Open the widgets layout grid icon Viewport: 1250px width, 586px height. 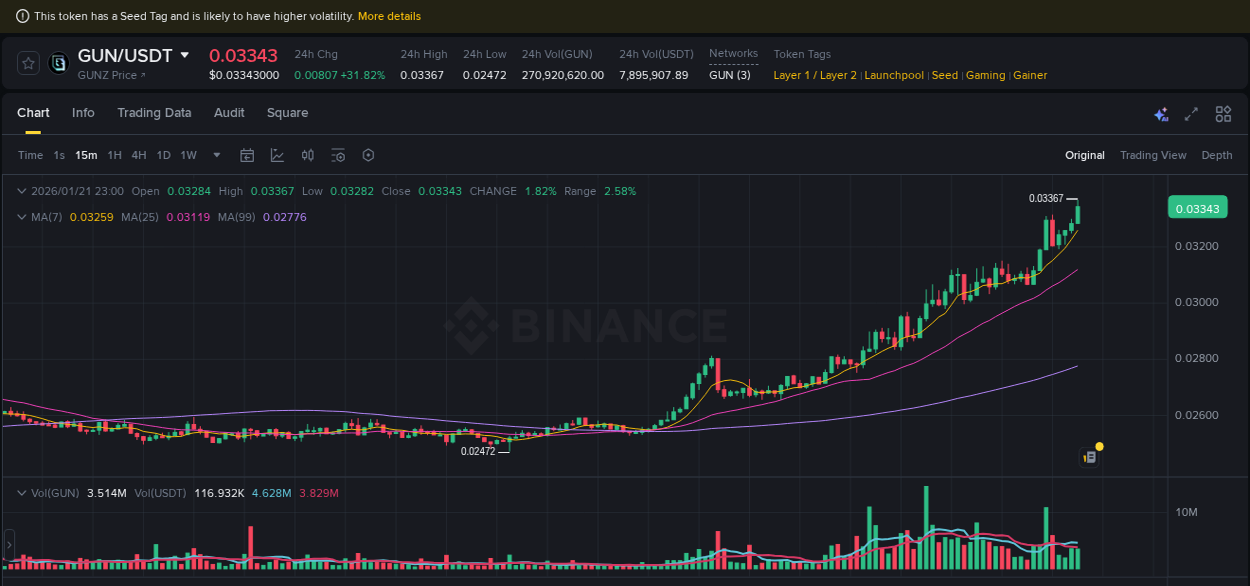pos(1223,114)
